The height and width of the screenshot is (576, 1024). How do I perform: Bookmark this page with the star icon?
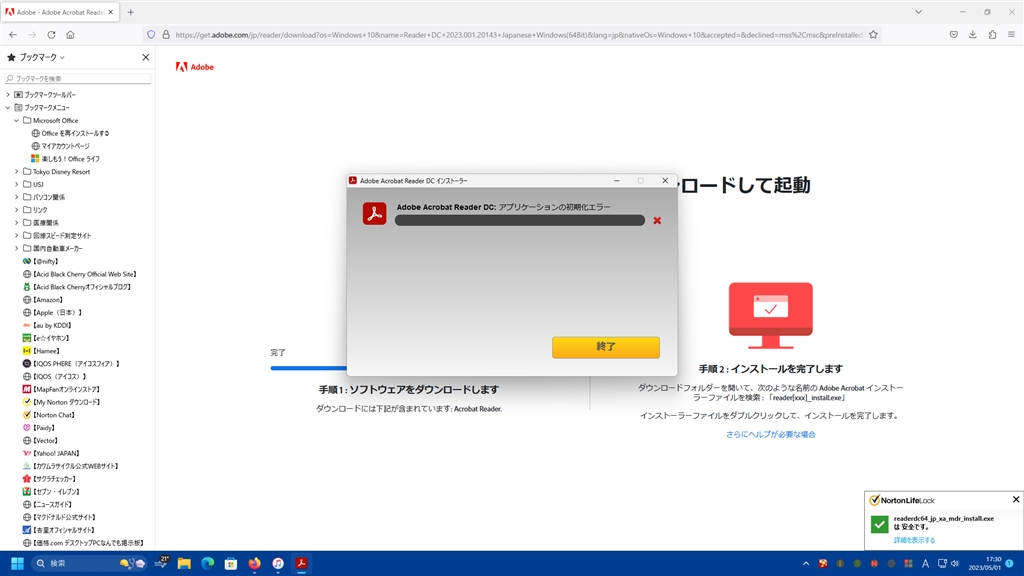pyautogui.click(x=873, y=35)
